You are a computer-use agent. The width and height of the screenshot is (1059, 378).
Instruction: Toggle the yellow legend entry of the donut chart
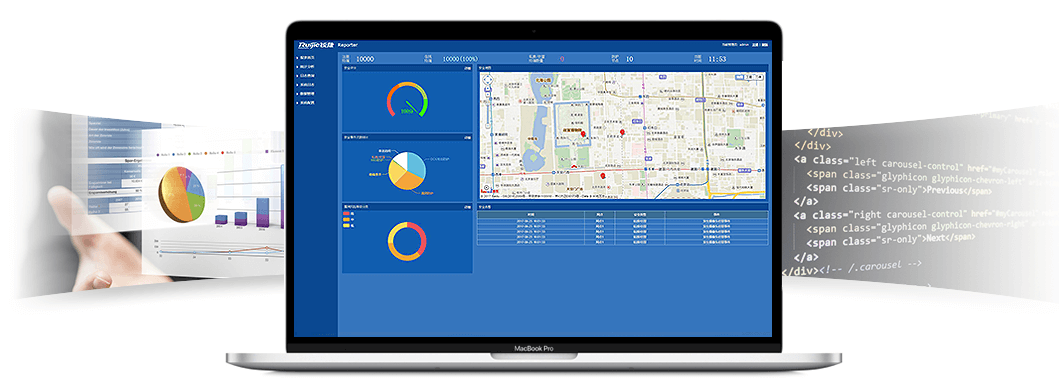[x=347, y=225]
